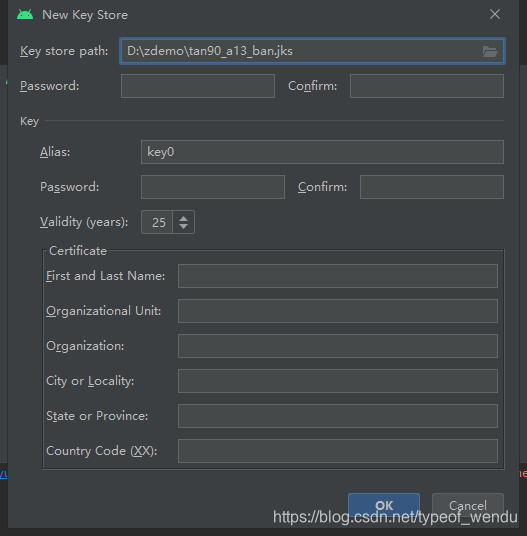Click the 'New Key Store' title text
Screen dimensions: 527x536
coord(85,15)
